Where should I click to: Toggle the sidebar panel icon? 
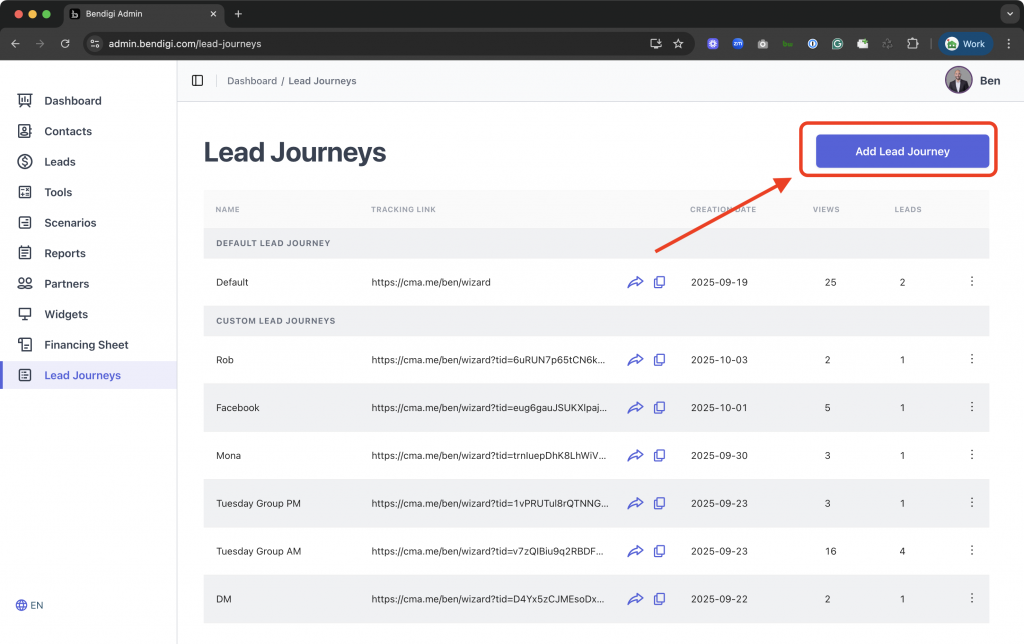point(197,81)
